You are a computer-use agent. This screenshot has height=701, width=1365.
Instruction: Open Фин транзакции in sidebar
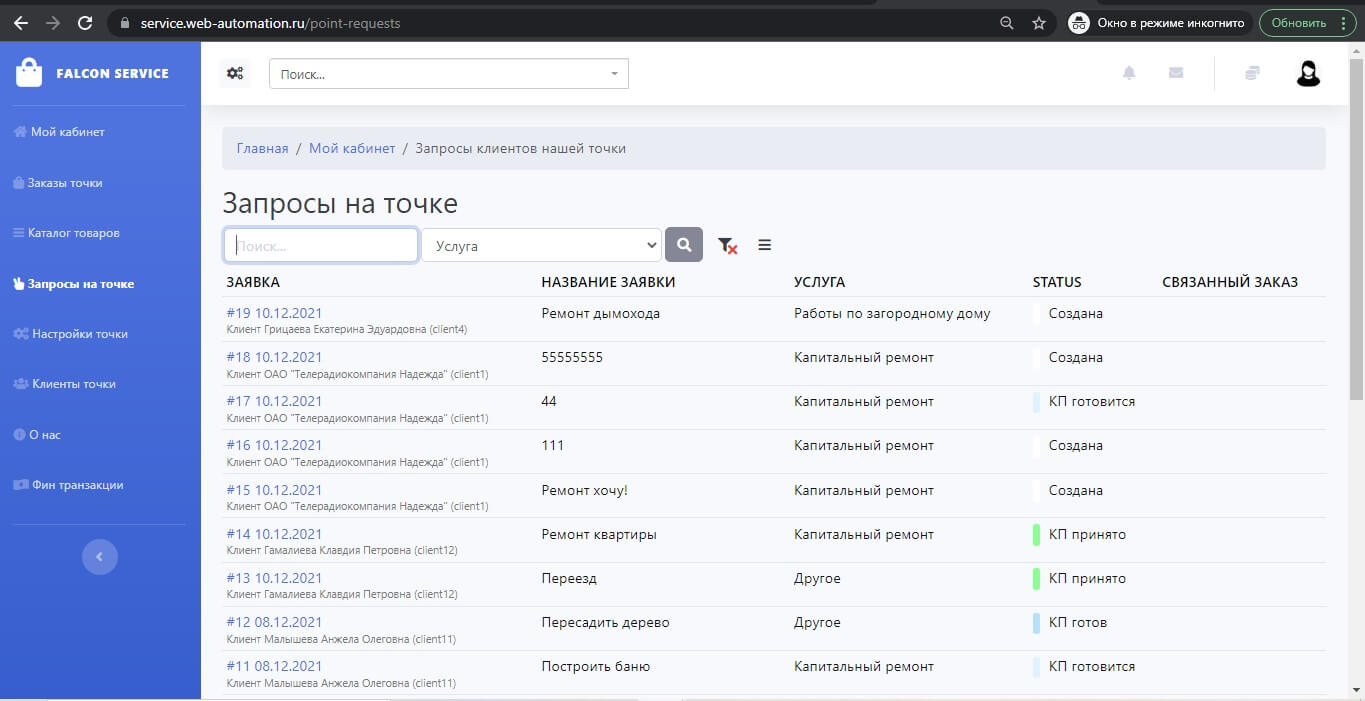(x=69, y=485)
